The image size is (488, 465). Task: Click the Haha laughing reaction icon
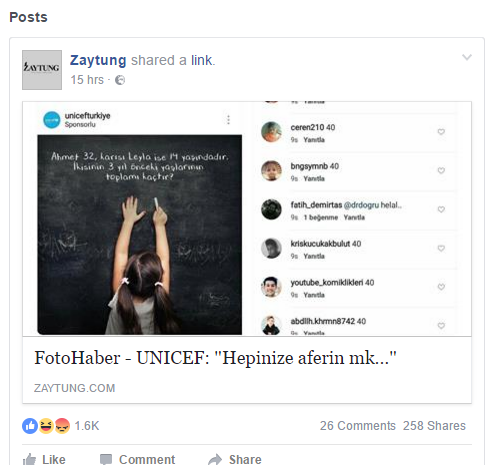(46, 426)
